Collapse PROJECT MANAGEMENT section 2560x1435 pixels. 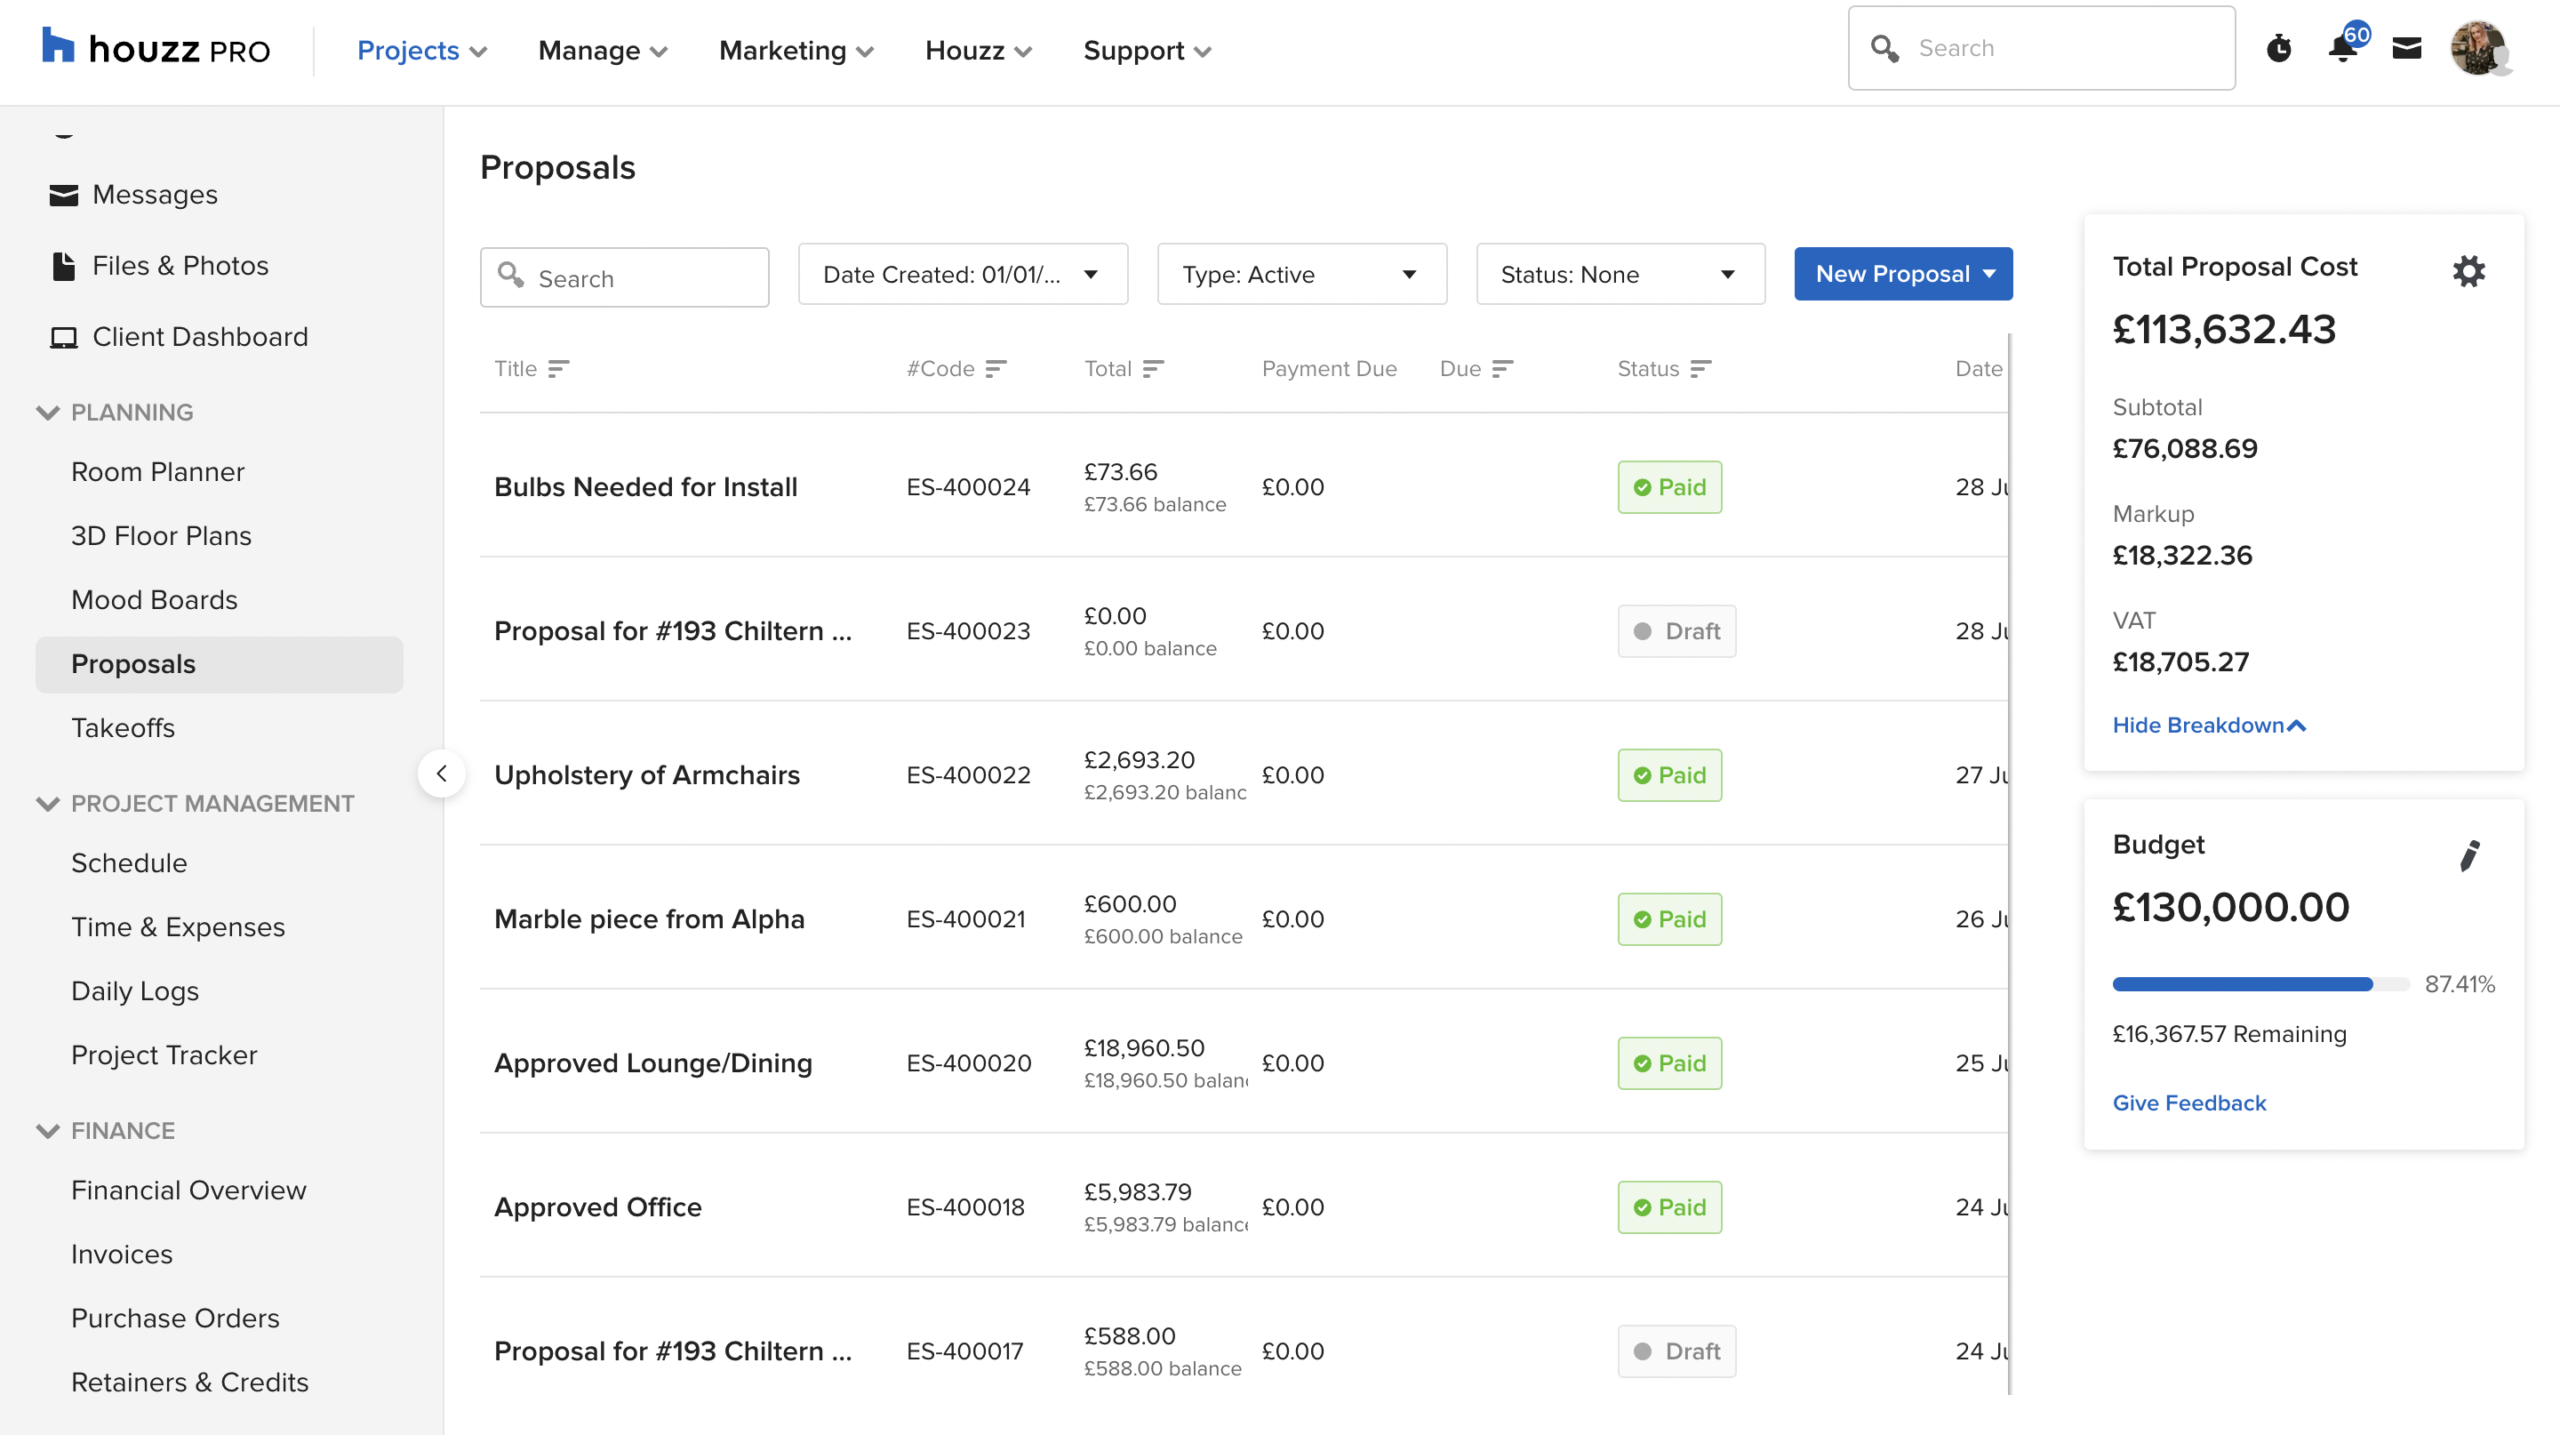coord(47,803)
